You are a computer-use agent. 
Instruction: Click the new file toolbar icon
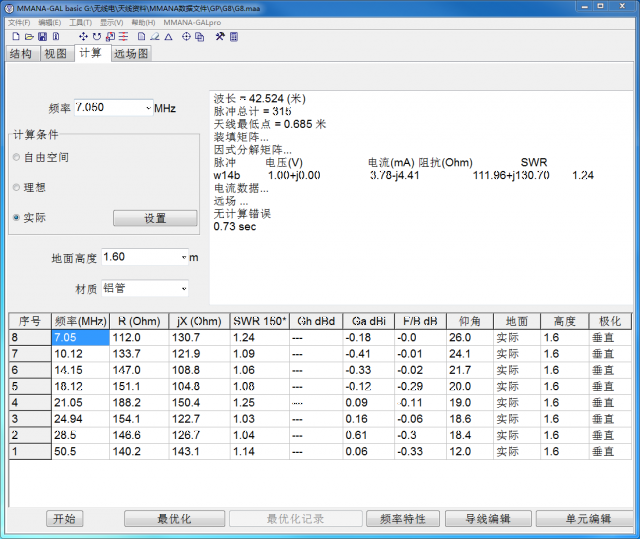pos(16,37)
